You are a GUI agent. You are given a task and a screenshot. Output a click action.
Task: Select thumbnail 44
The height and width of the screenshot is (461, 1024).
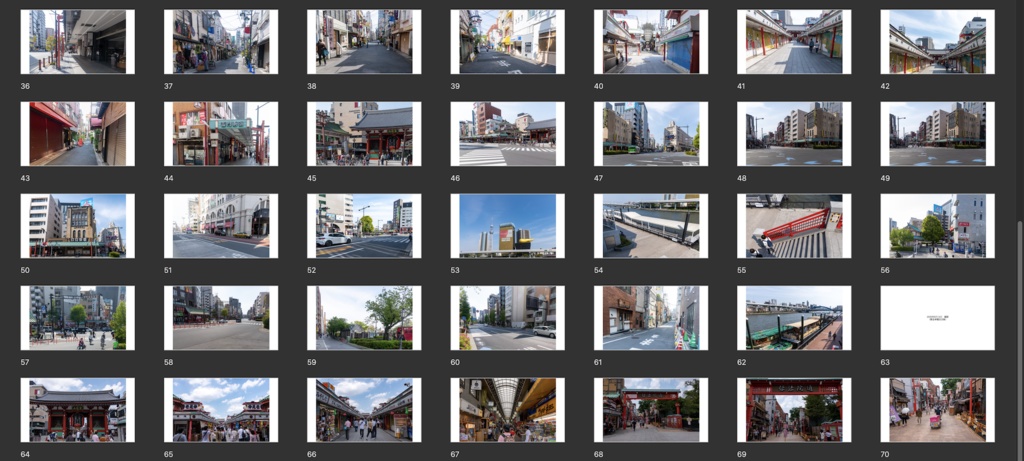(x=221, y=134)
